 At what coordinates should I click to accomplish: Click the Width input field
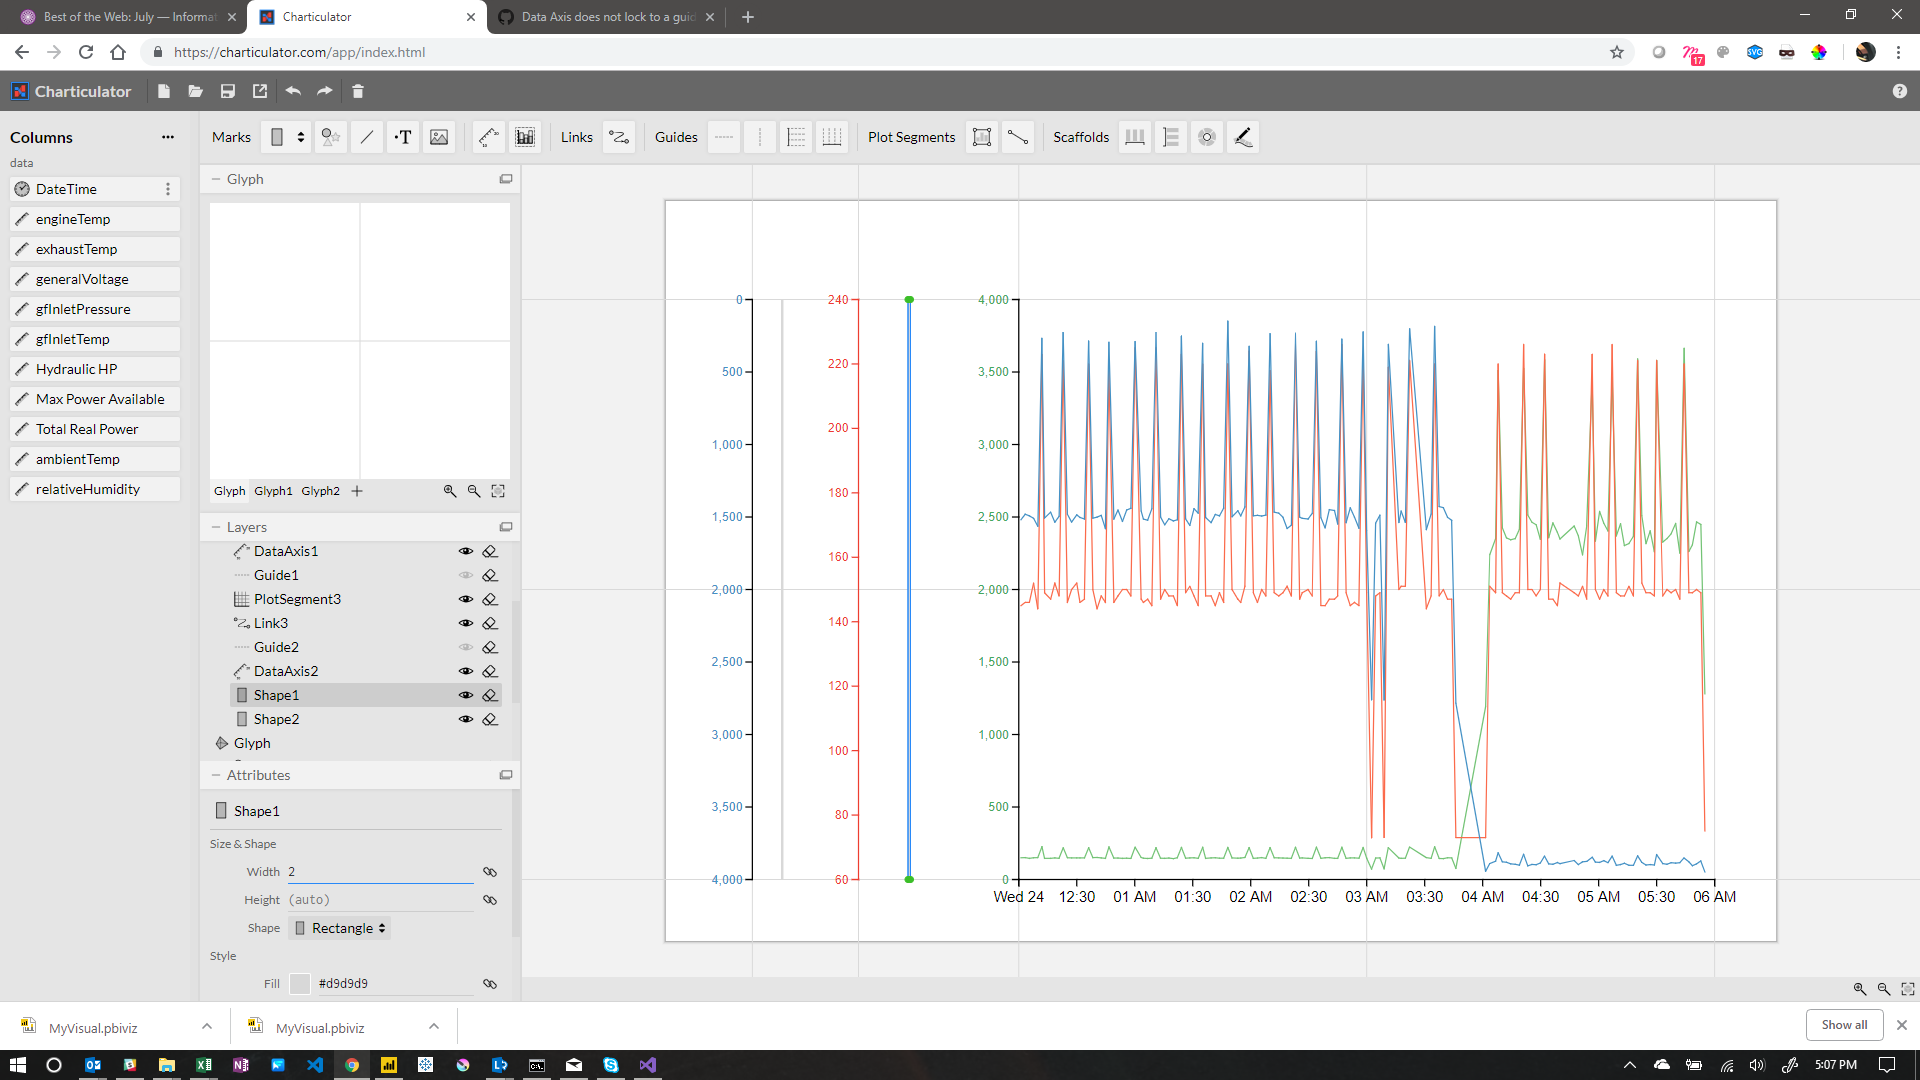tap(380, 872)
